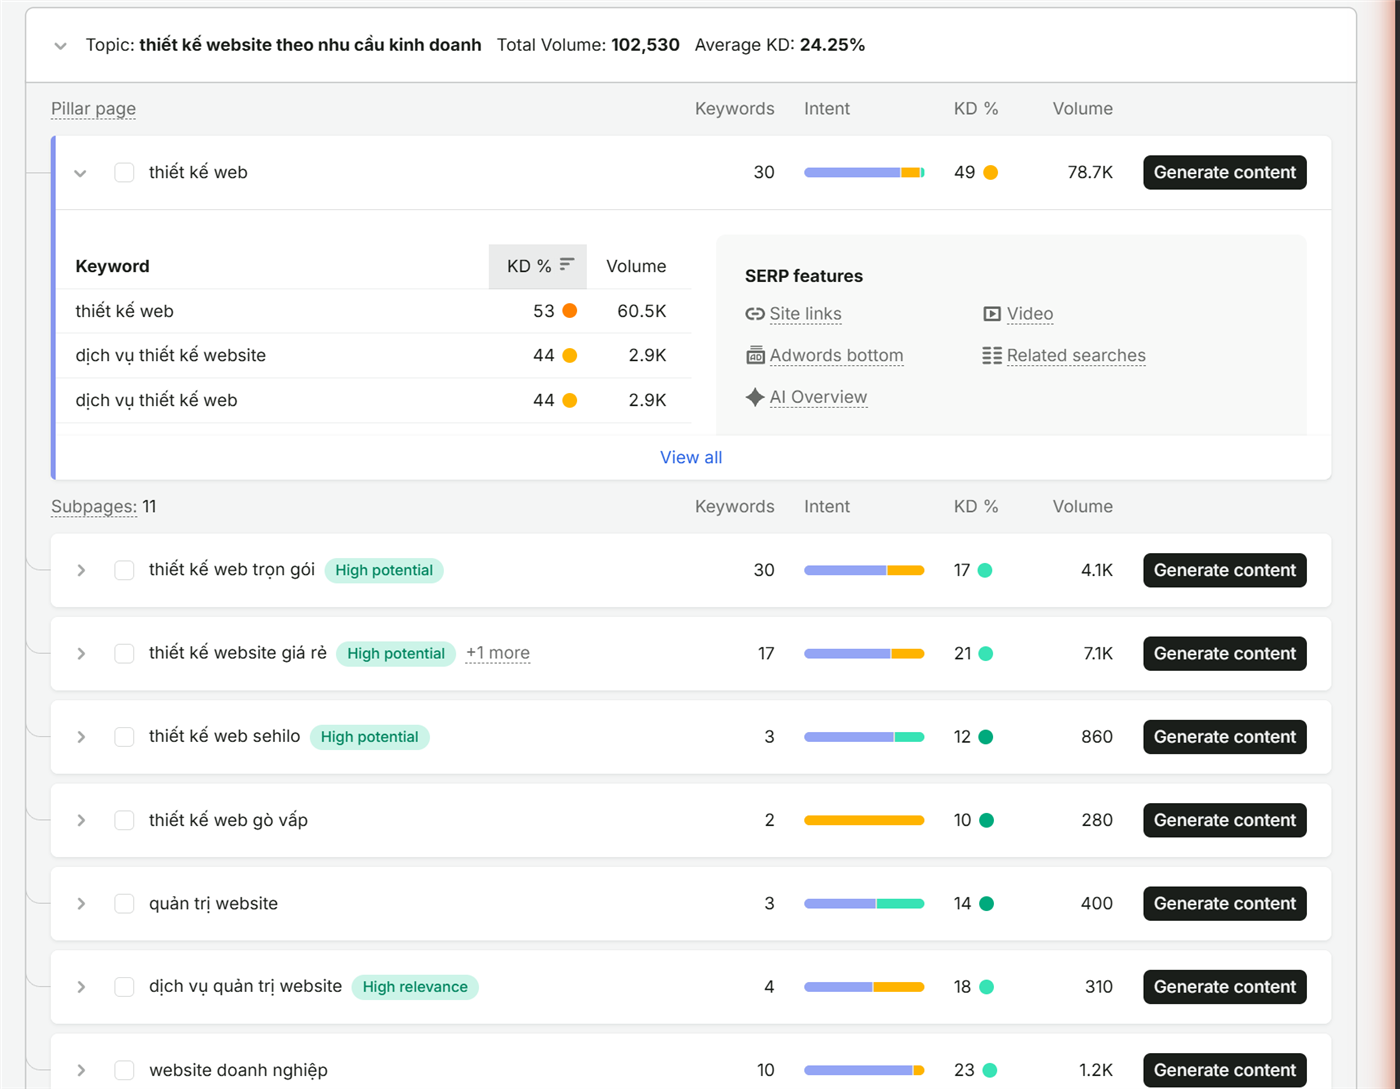The image size is (1400, 1089).
Task: Tick the thiết kế website giá rẻ checkbox
Action: tap(124, 653)
